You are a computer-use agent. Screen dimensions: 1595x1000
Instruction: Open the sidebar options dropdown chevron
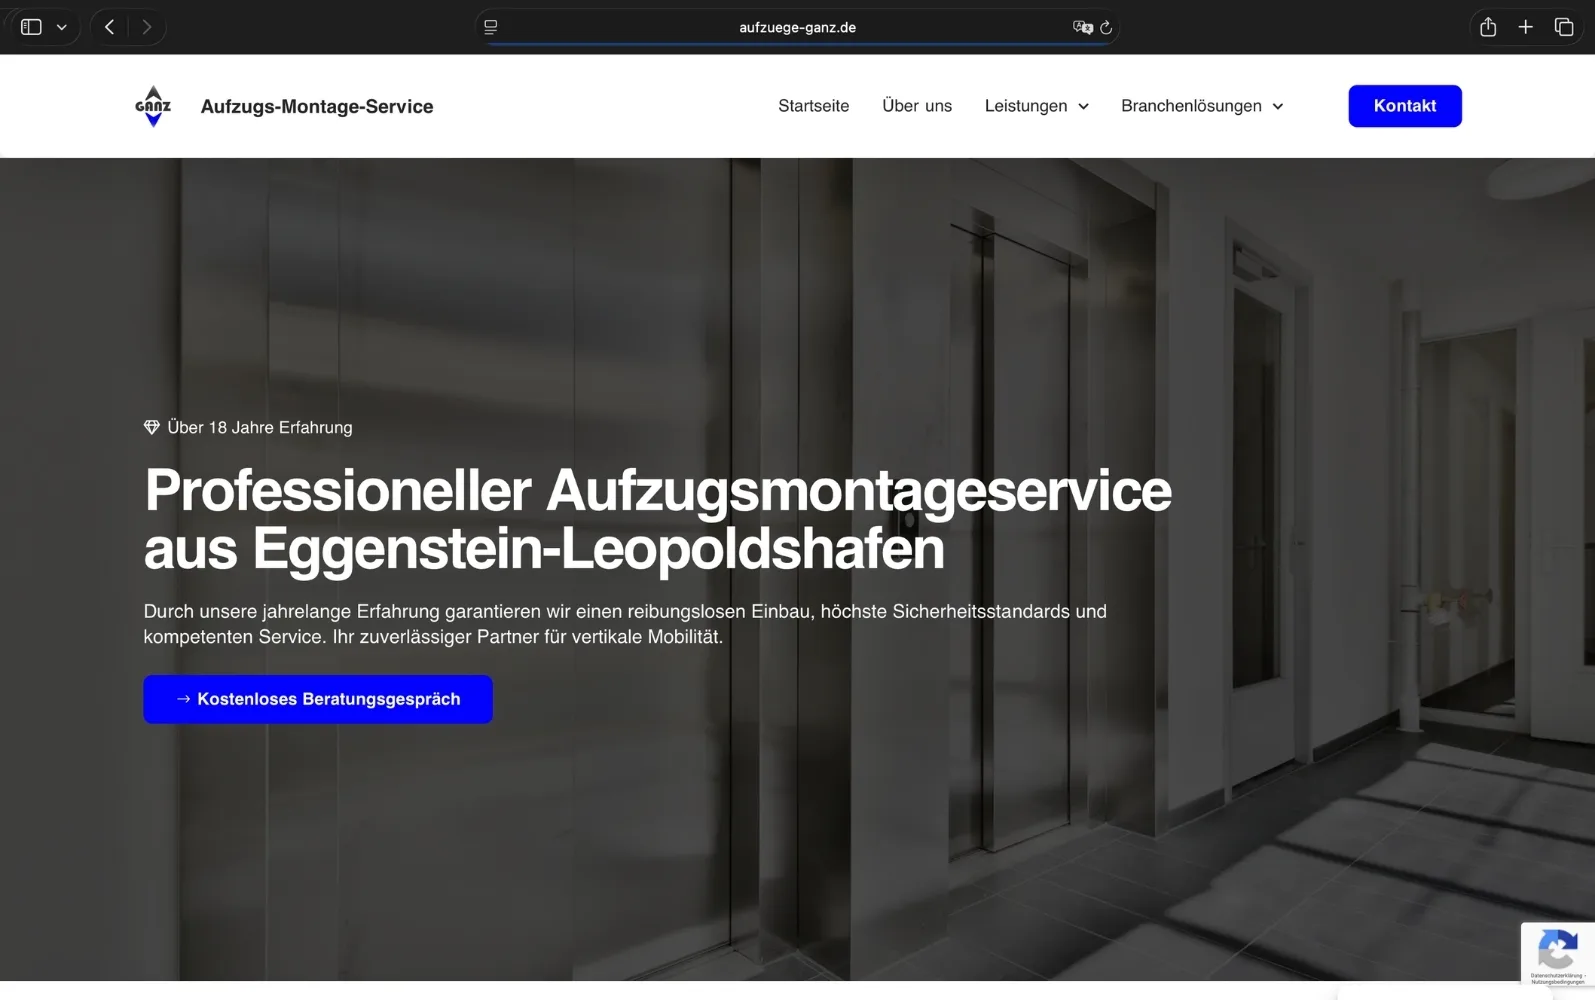point(62,27)
